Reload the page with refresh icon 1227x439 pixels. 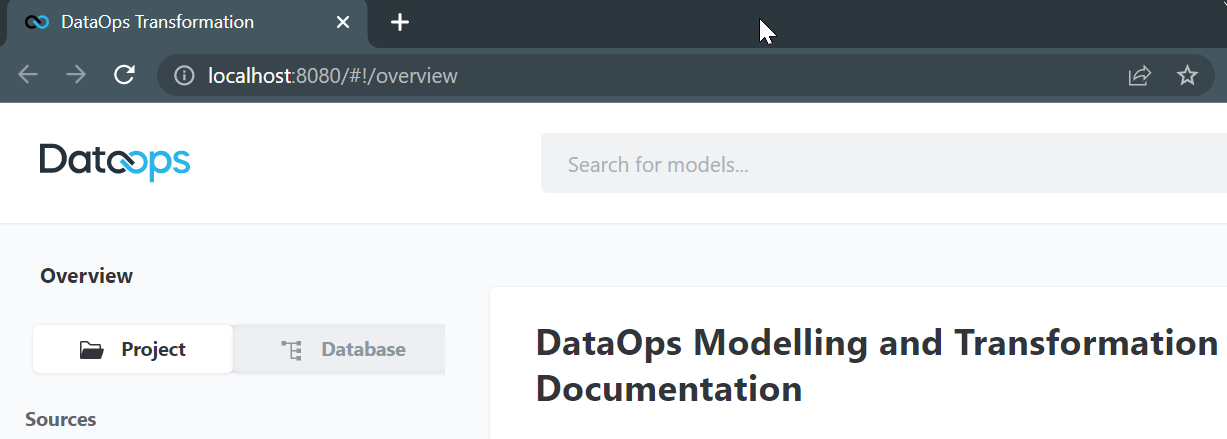click(x=124, y=75)
